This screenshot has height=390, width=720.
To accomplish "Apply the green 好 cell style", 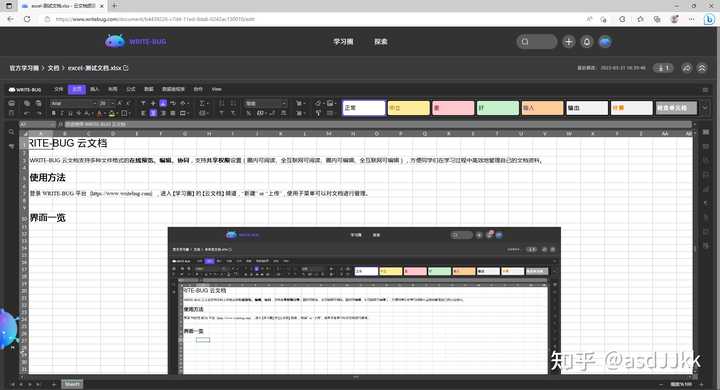I will [497, 108].
